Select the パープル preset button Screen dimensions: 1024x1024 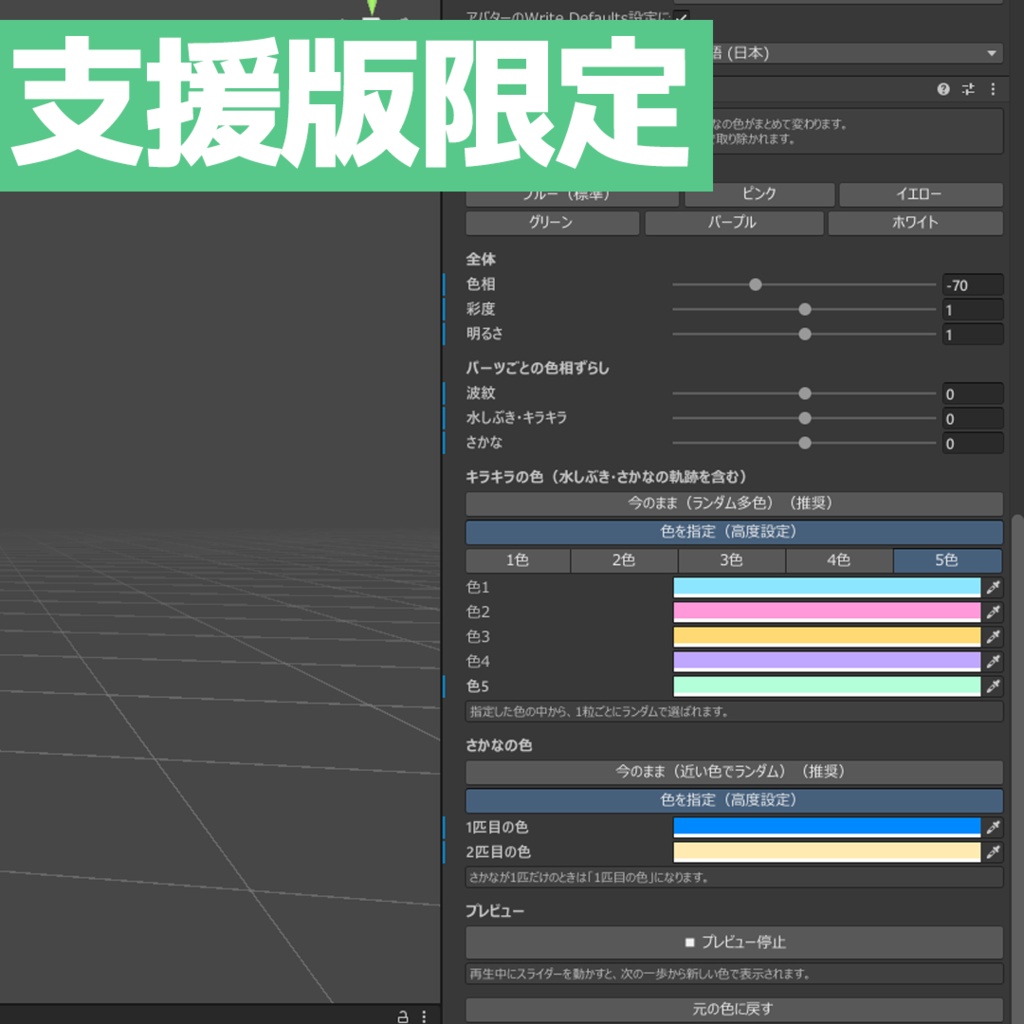(734, 223)
